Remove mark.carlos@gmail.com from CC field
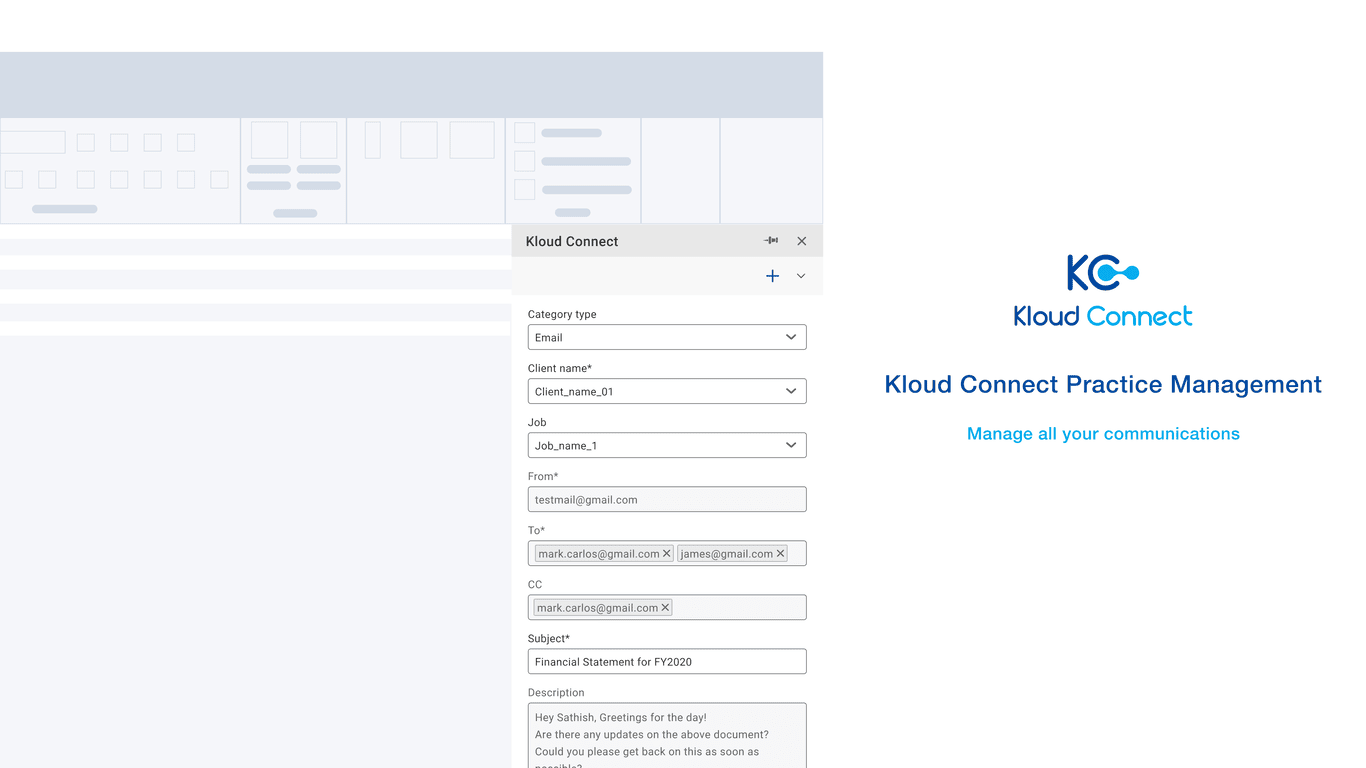This screenshot has height=768, width=1366. [x=665, y=607]
